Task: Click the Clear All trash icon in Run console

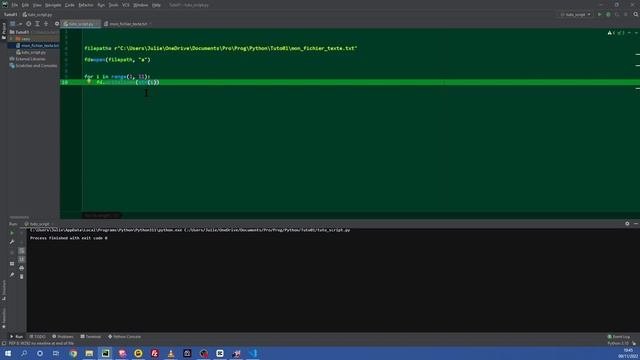Action: 22,276
